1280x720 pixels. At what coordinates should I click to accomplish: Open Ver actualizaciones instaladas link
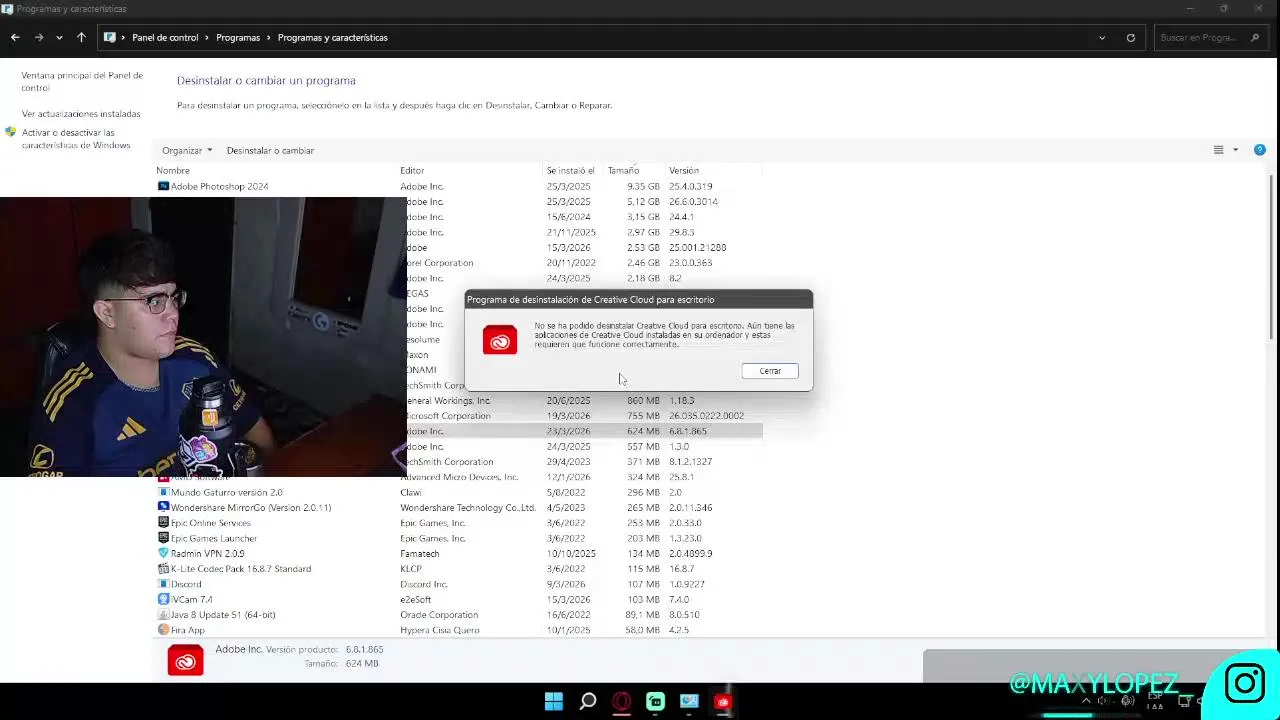81,114
